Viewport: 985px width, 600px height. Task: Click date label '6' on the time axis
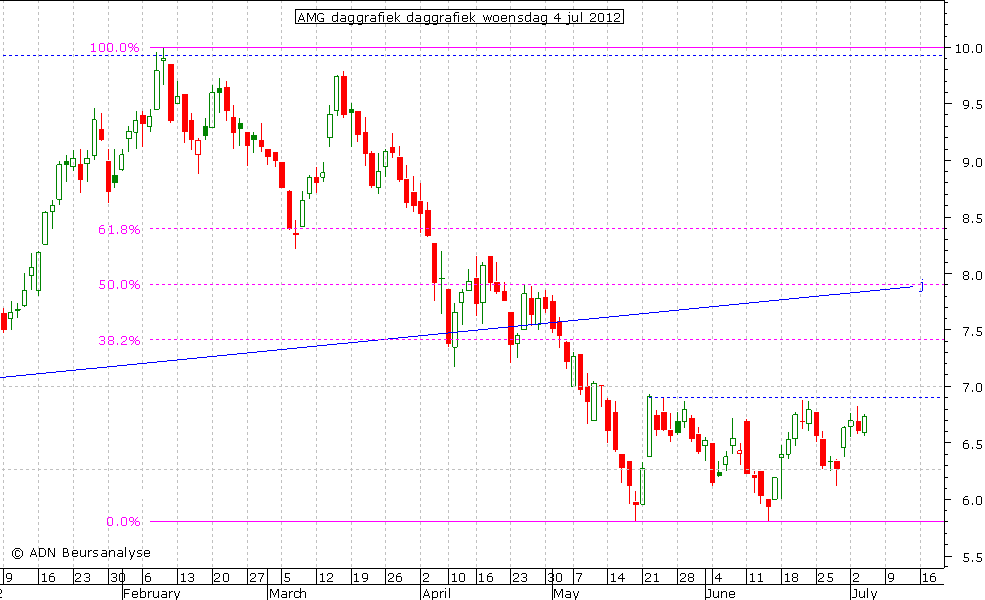(x=148, y=577)
